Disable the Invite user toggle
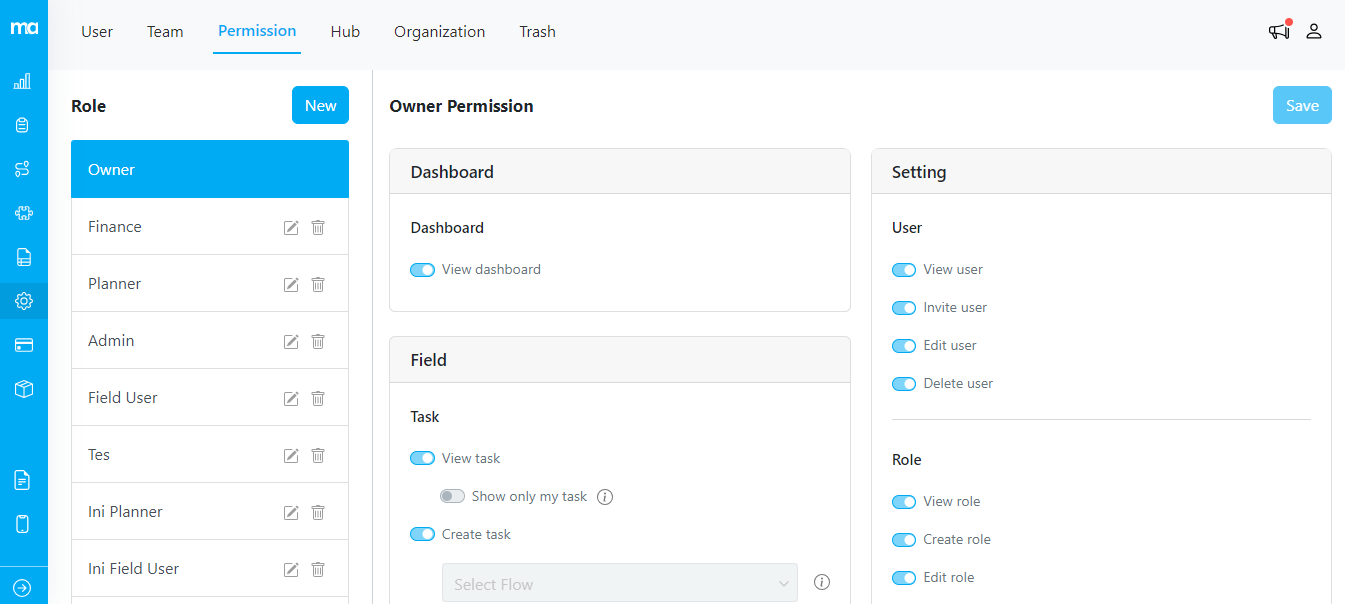Image resolution: width=1345 pixels, height=604 pixels. [x=904, y=308]
